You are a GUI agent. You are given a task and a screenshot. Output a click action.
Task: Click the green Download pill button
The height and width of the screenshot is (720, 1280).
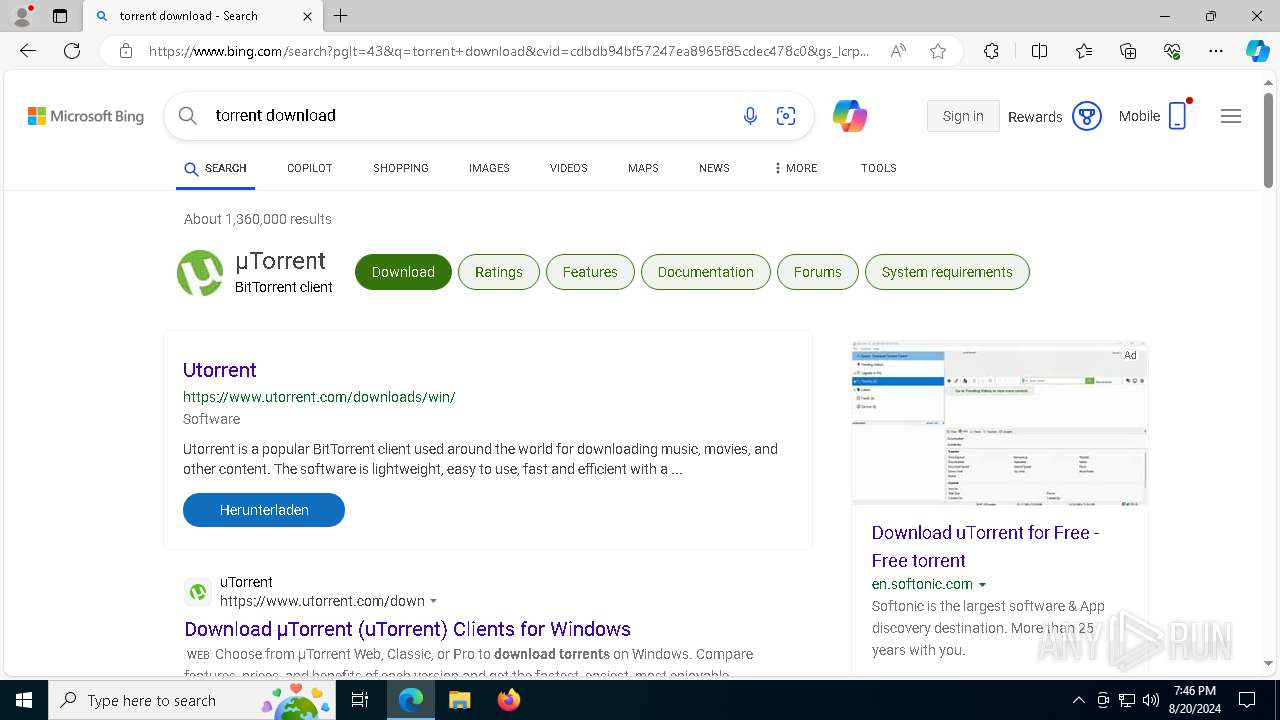click(x=403, y=272)
